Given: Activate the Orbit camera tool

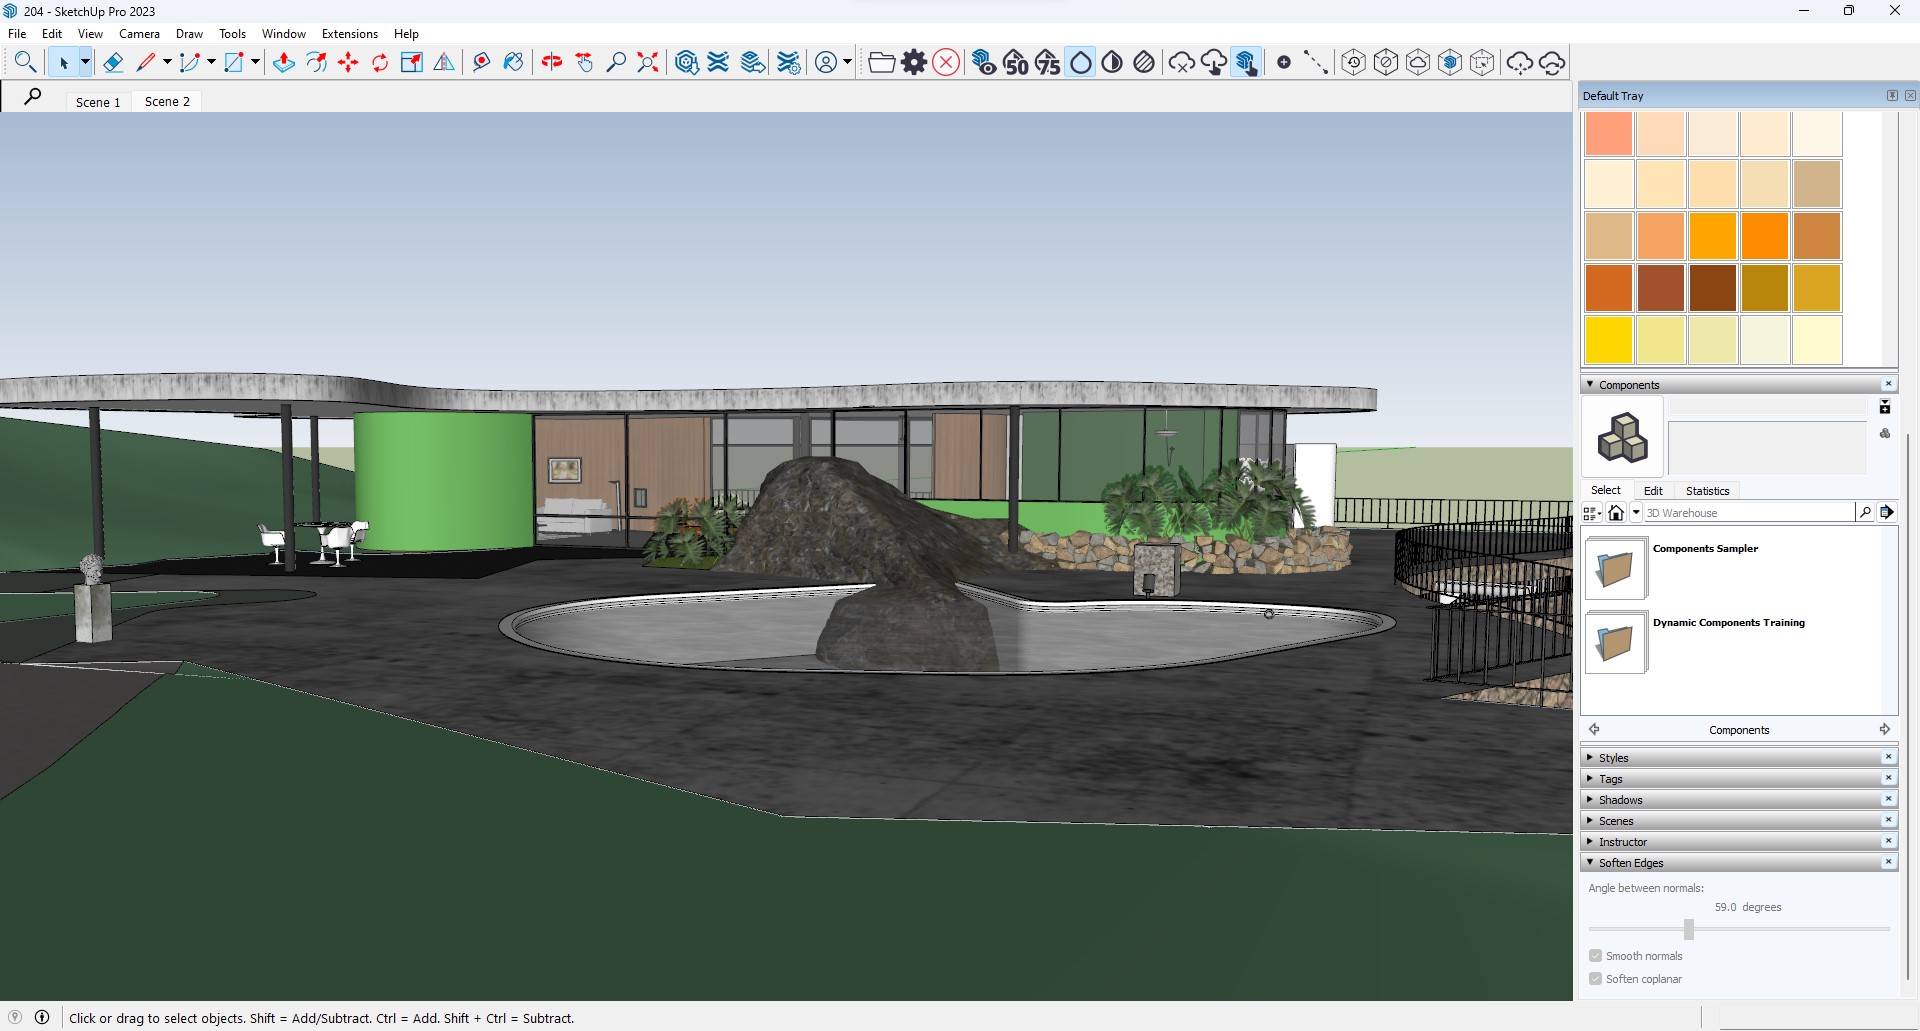Looking at the screenshot, I should pyautogui.click(x=550, y=61).
